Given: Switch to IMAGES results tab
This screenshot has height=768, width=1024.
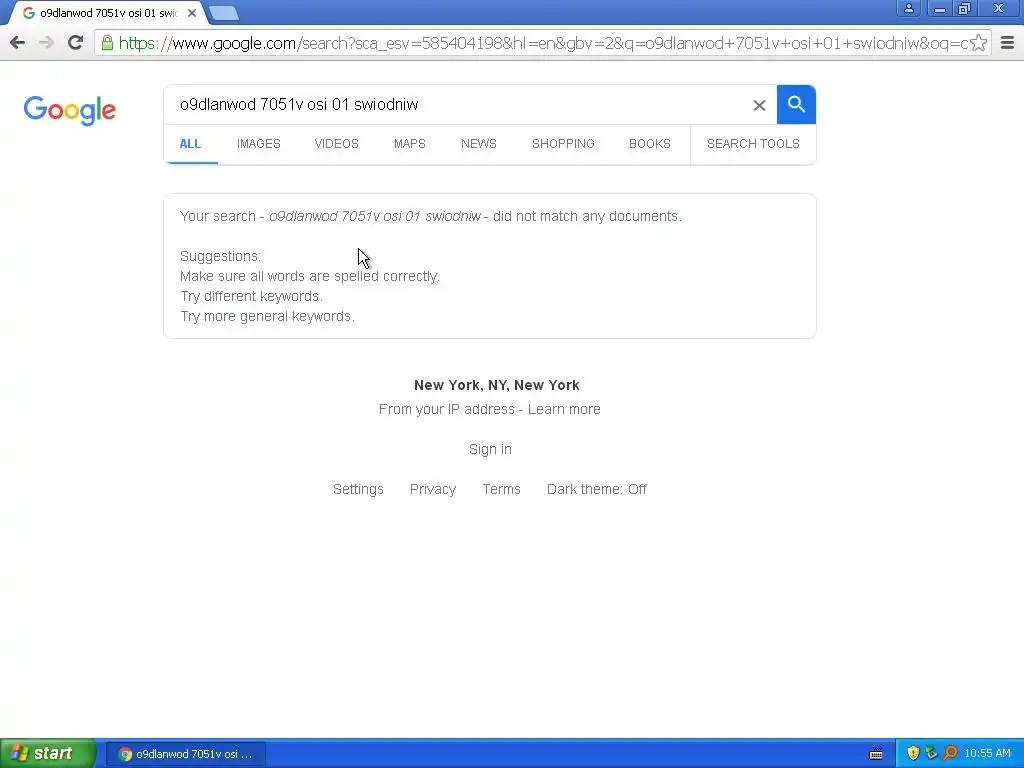Looking at the screenshot, I should pyautogui.click(x=259, y=144).
